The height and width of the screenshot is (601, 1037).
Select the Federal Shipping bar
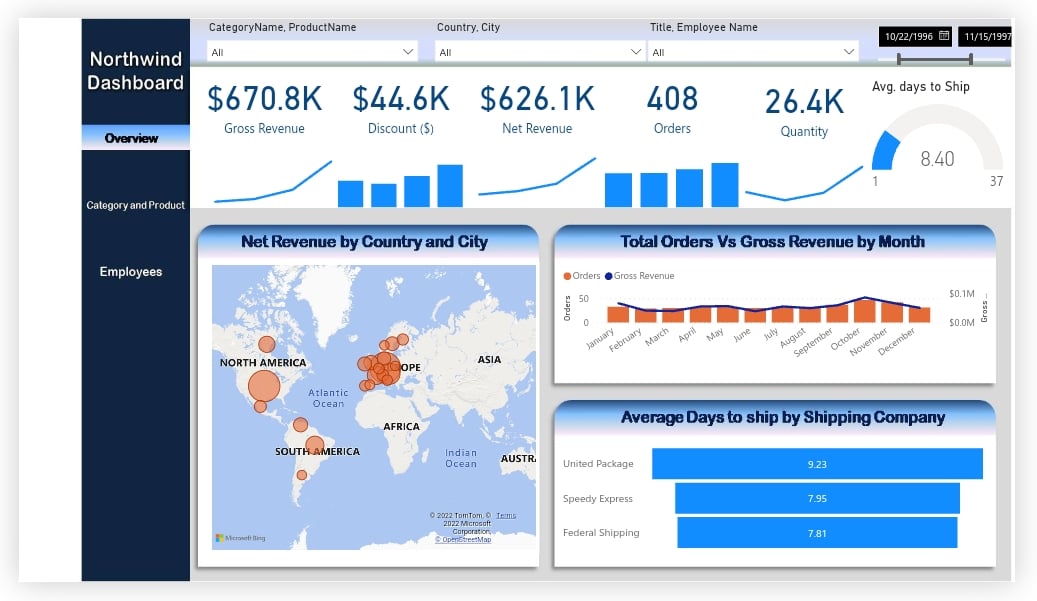[817, 533]
